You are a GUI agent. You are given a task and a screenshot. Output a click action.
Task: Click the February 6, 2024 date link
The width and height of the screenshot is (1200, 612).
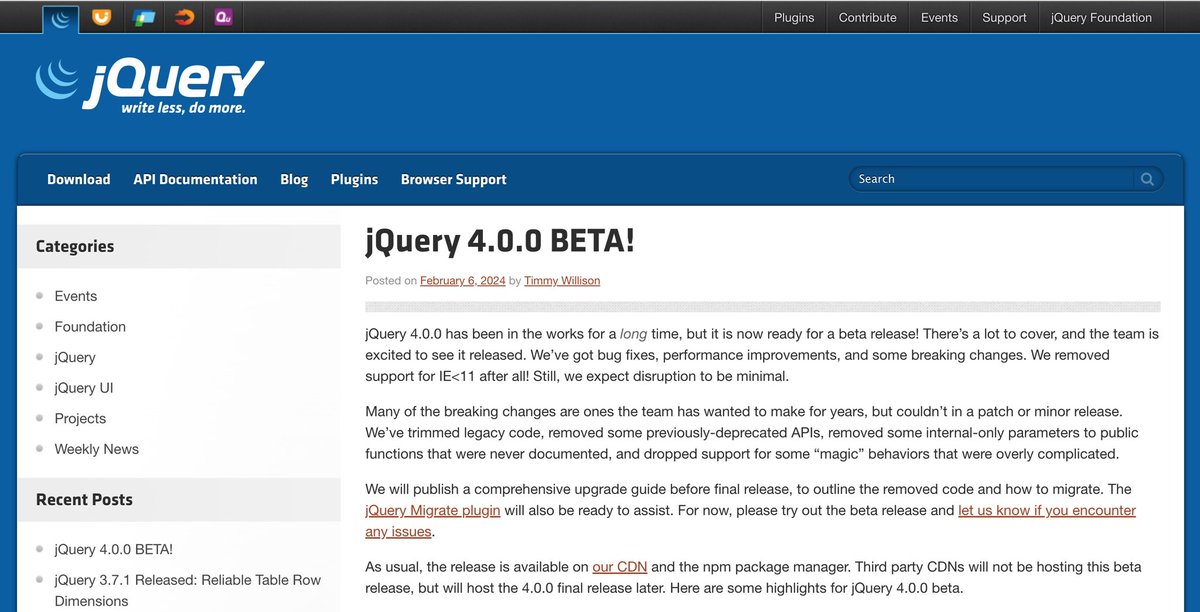click(x=463, y=281)
